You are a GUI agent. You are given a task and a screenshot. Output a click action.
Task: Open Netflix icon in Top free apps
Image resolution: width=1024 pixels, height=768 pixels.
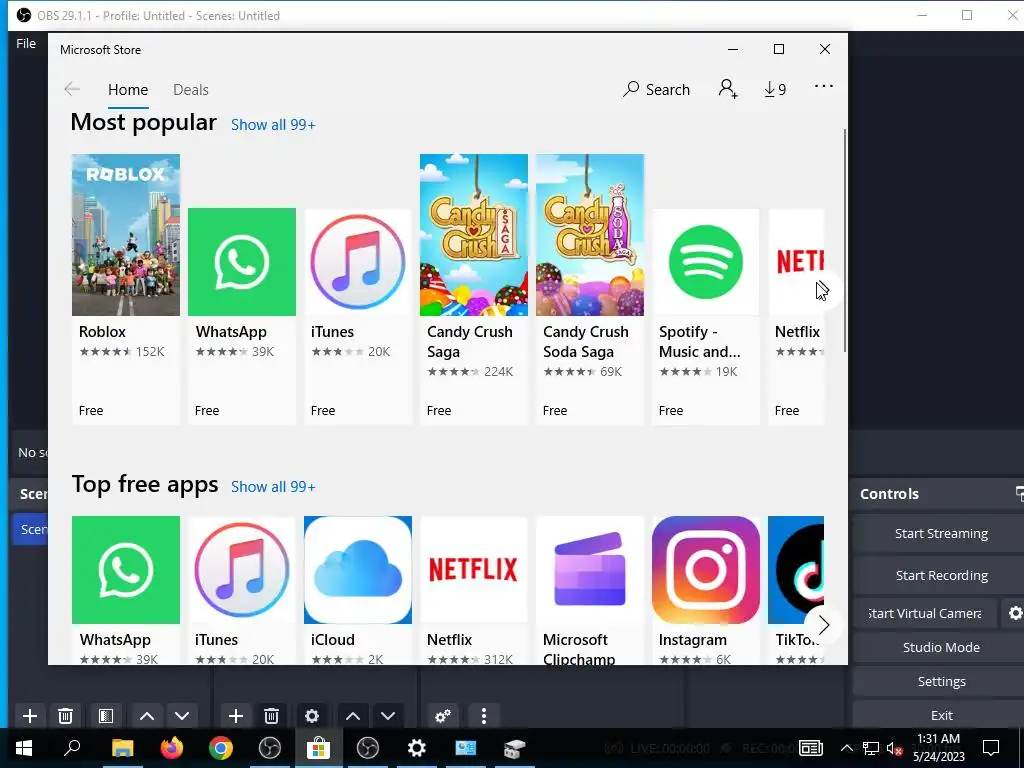473,569
